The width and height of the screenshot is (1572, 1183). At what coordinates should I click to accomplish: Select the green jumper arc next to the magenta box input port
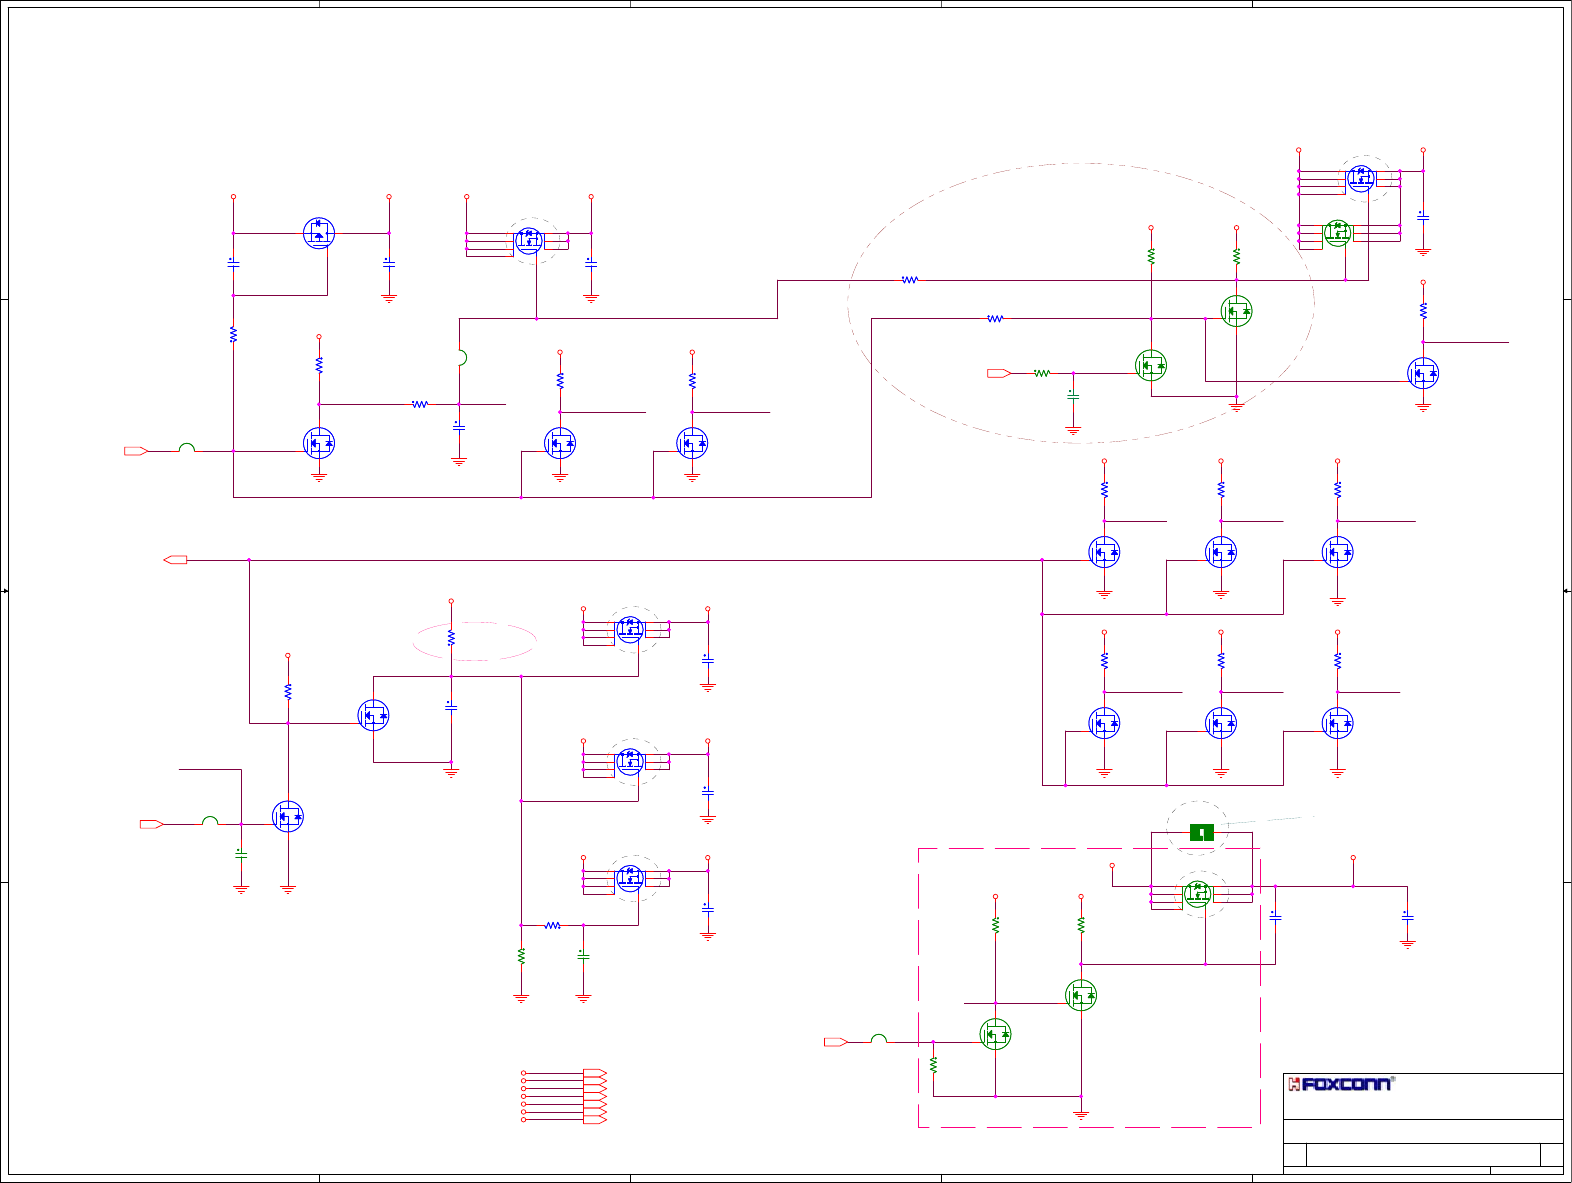tap(879, 1039)
